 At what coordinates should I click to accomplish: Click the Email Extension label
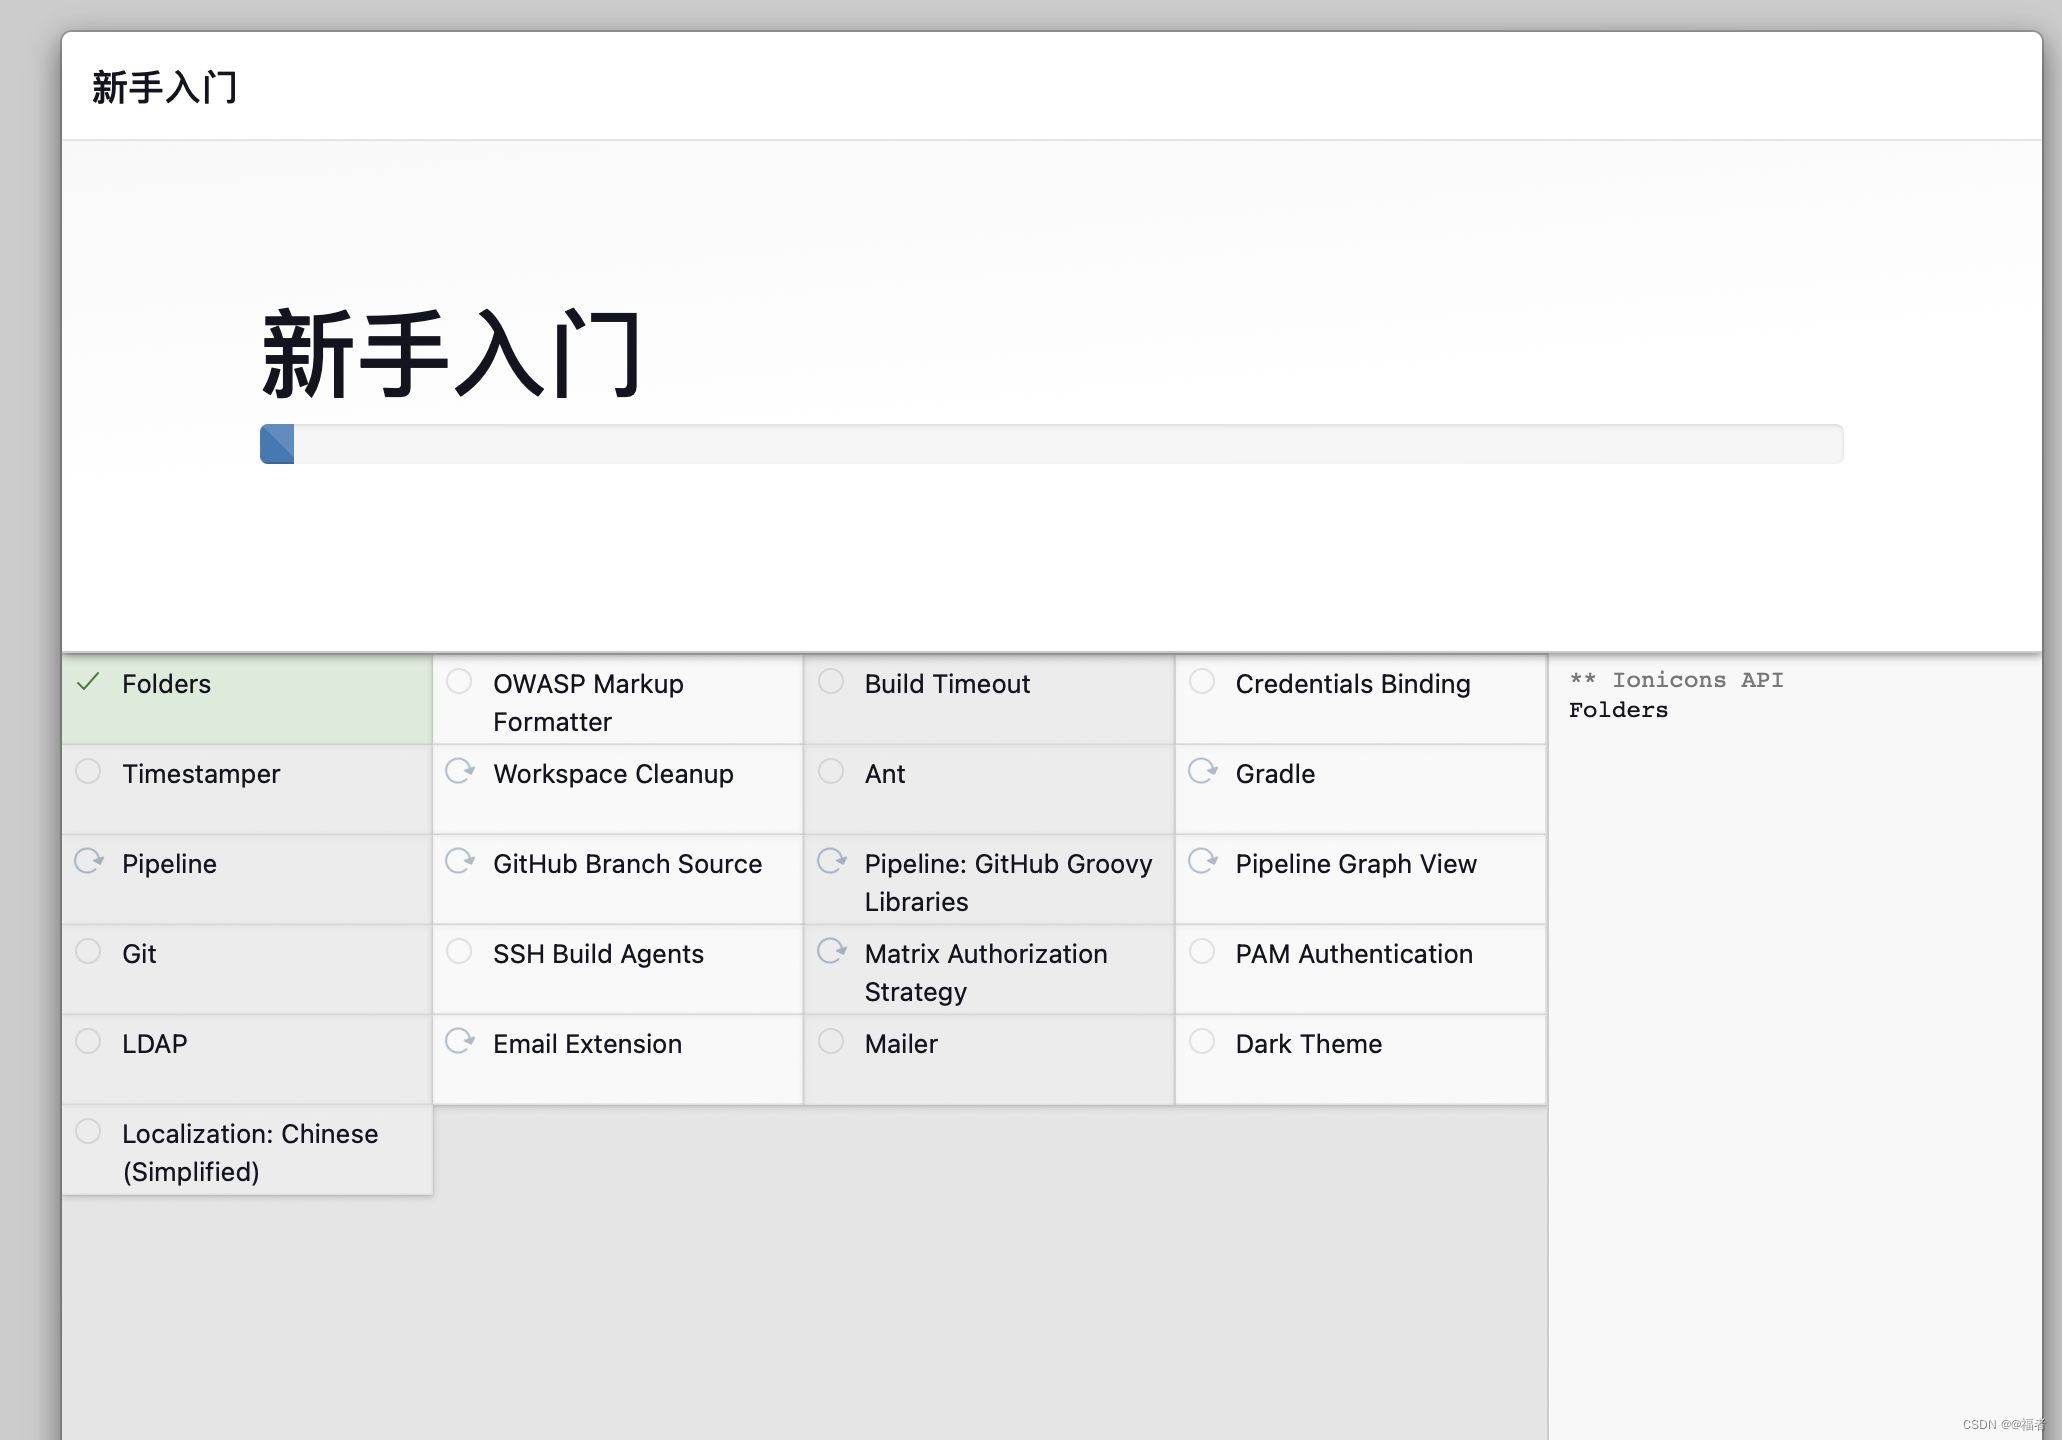(x=587, y=1044)
